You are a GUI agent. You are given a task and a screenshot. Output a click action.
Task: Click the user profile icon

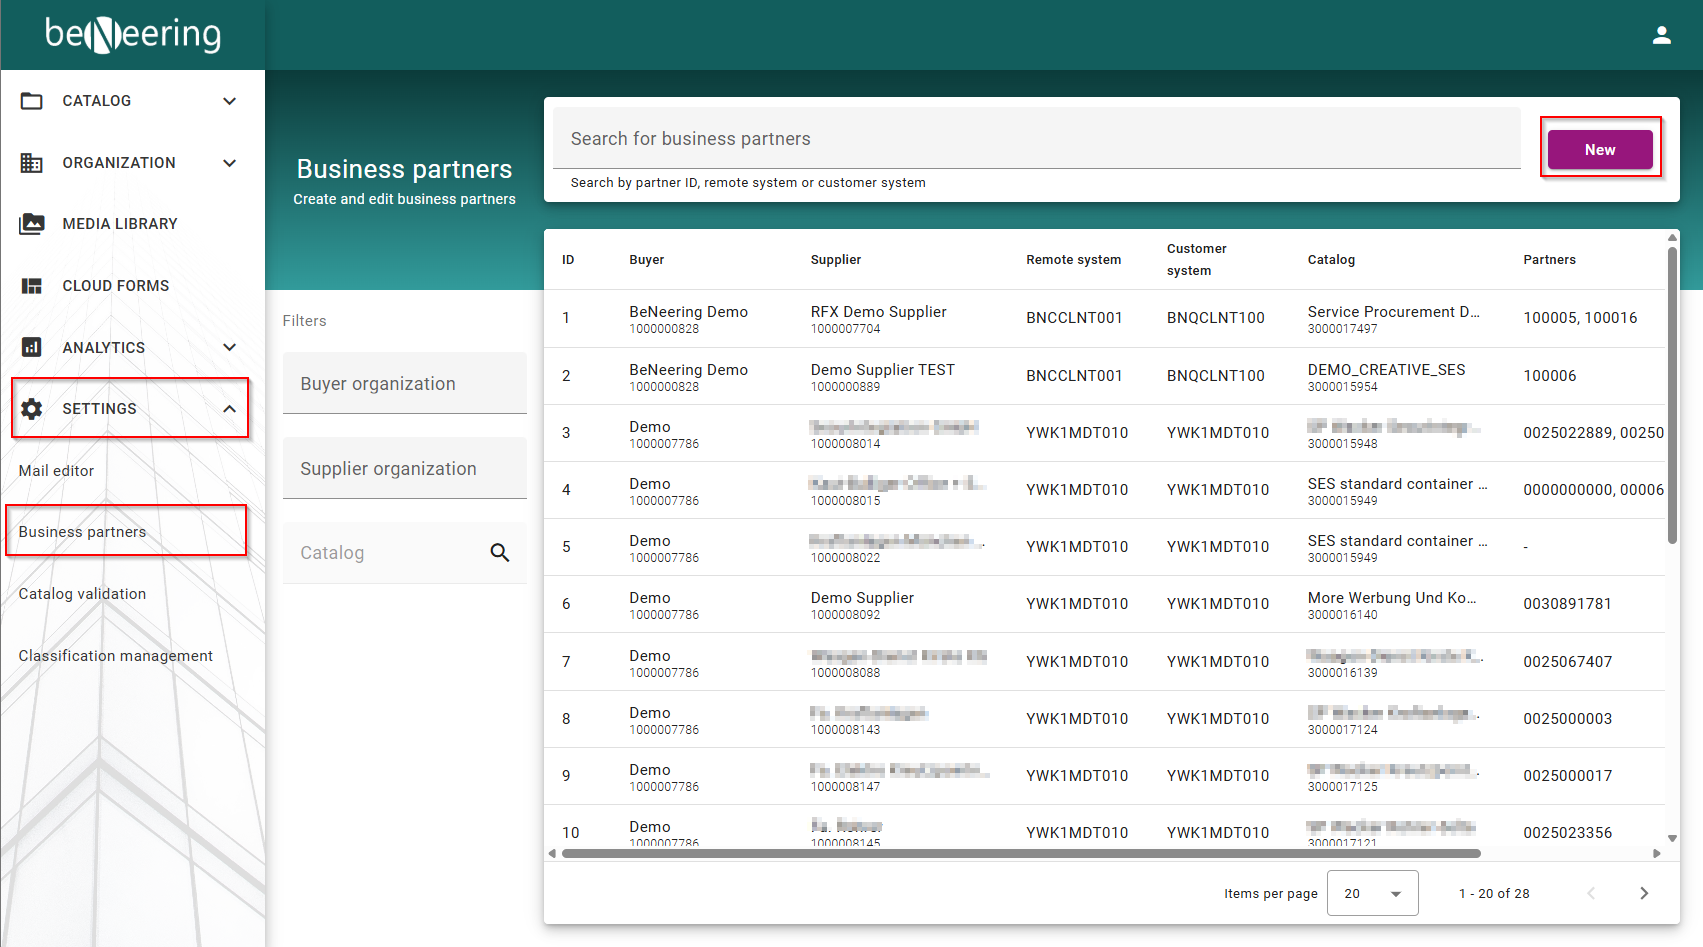[1661, 35]
